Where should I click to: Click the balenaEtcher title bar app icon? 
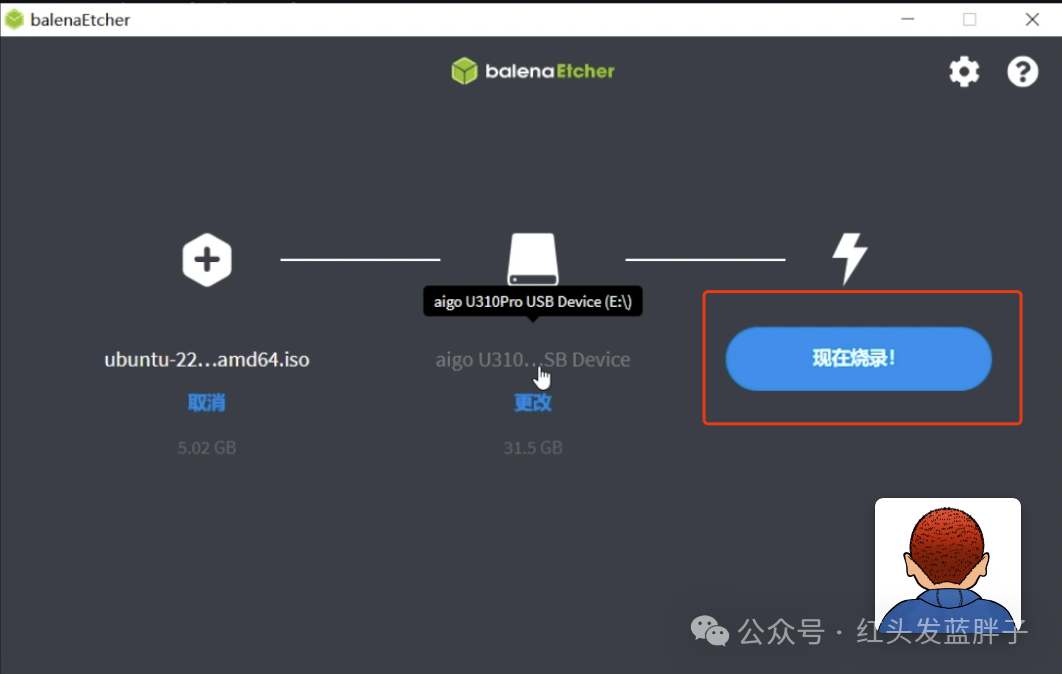14,19
